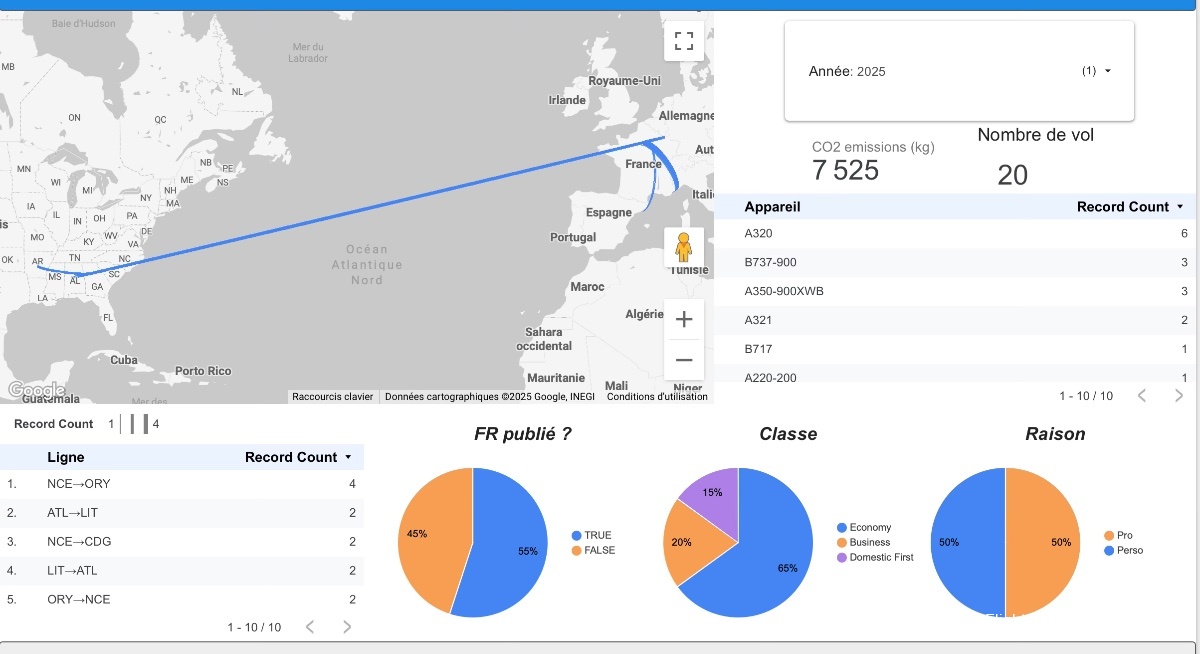Click the Appareil column header
The image size is (1200, 654).
point(772,207)
